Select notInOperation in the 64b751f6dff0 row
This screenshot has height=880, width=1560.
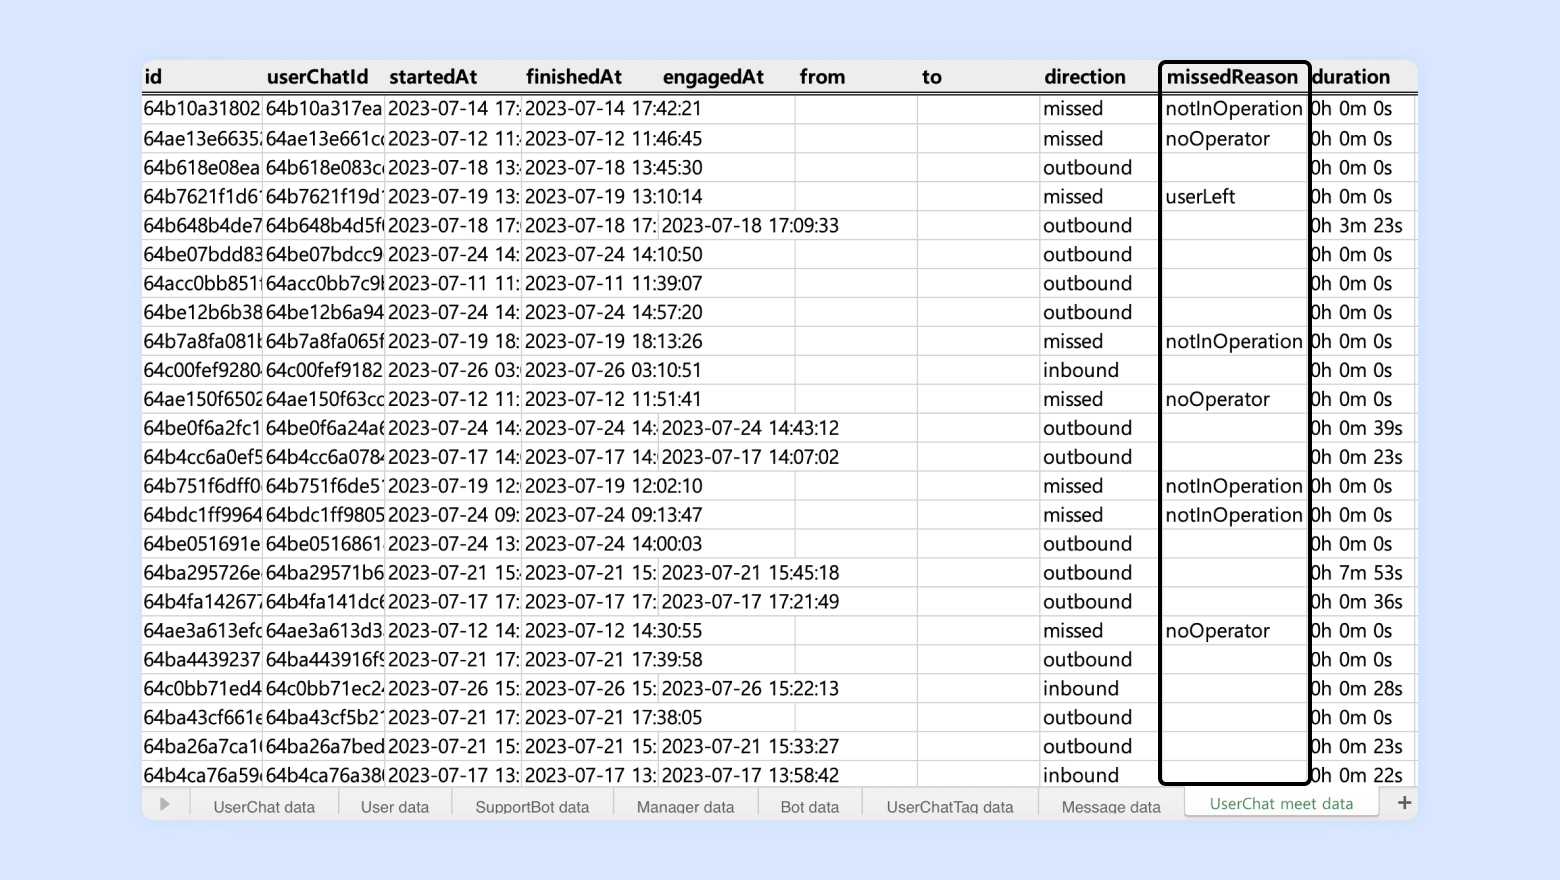1234,487
